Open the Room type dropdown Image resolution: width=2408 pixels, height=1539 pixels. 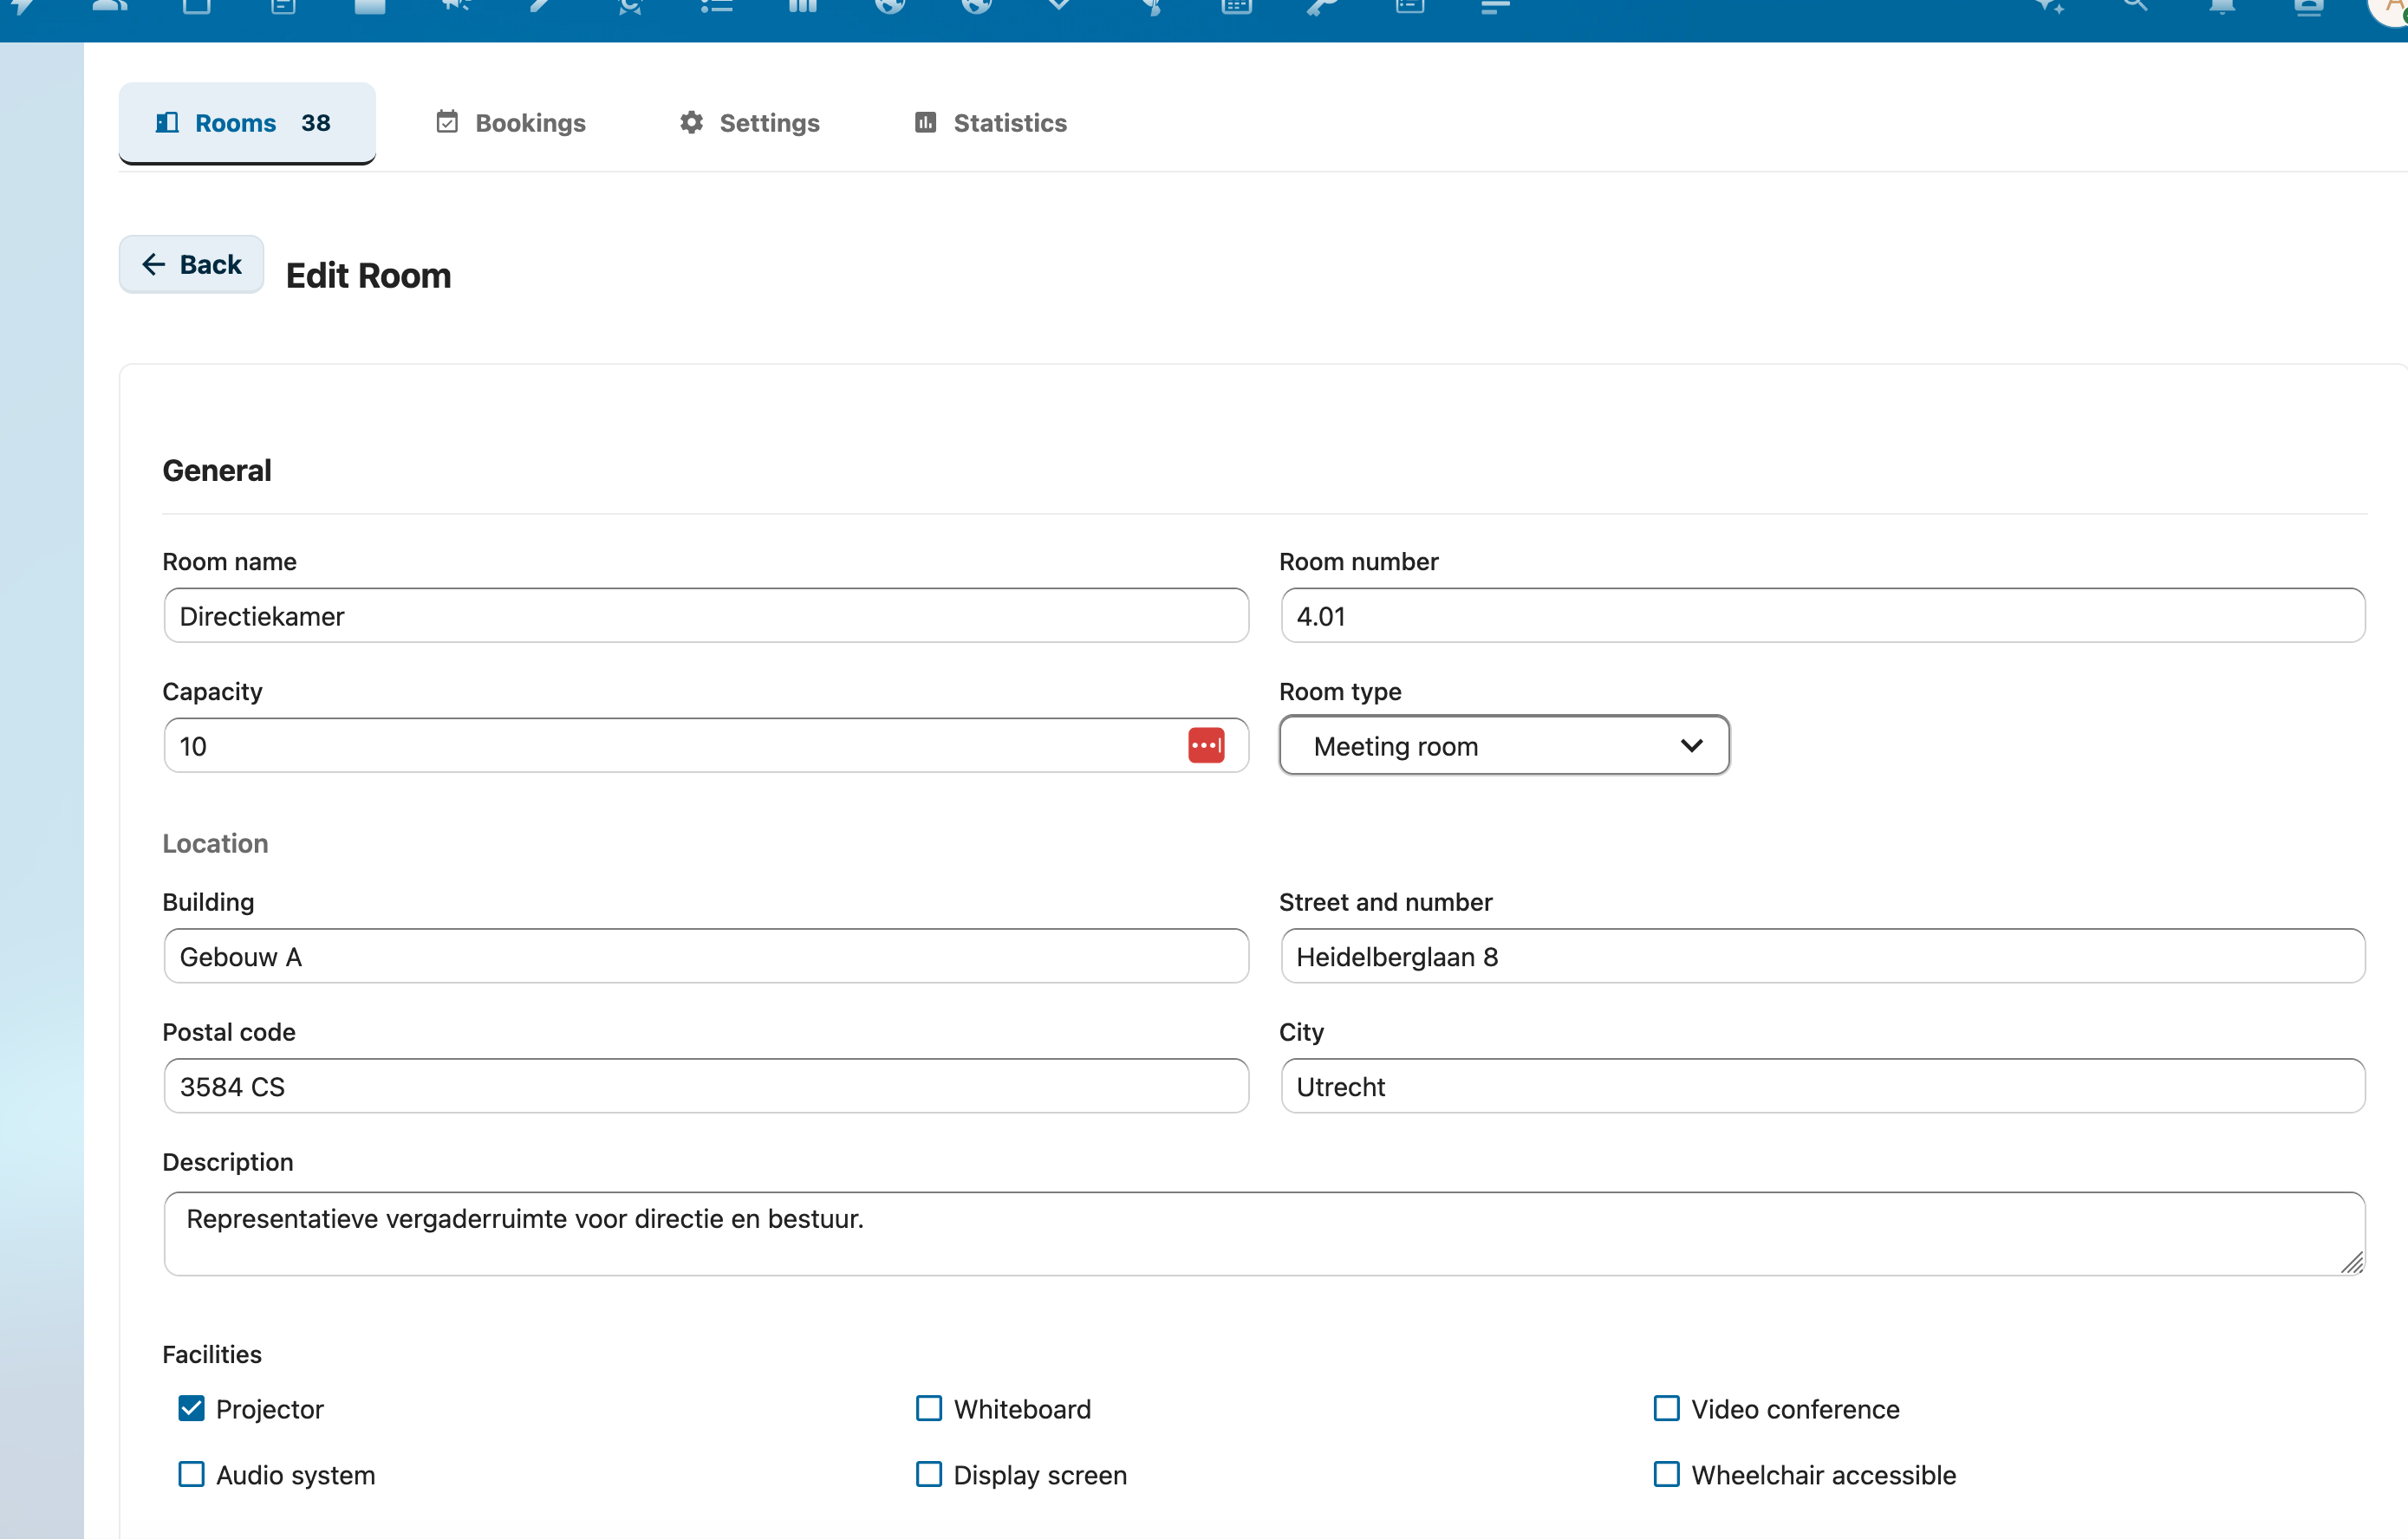point(1502,745)
